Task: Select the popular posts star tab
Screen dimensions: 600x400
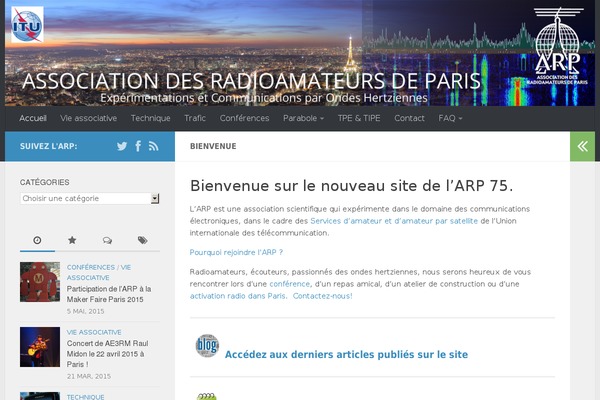Action: point(72,240)
